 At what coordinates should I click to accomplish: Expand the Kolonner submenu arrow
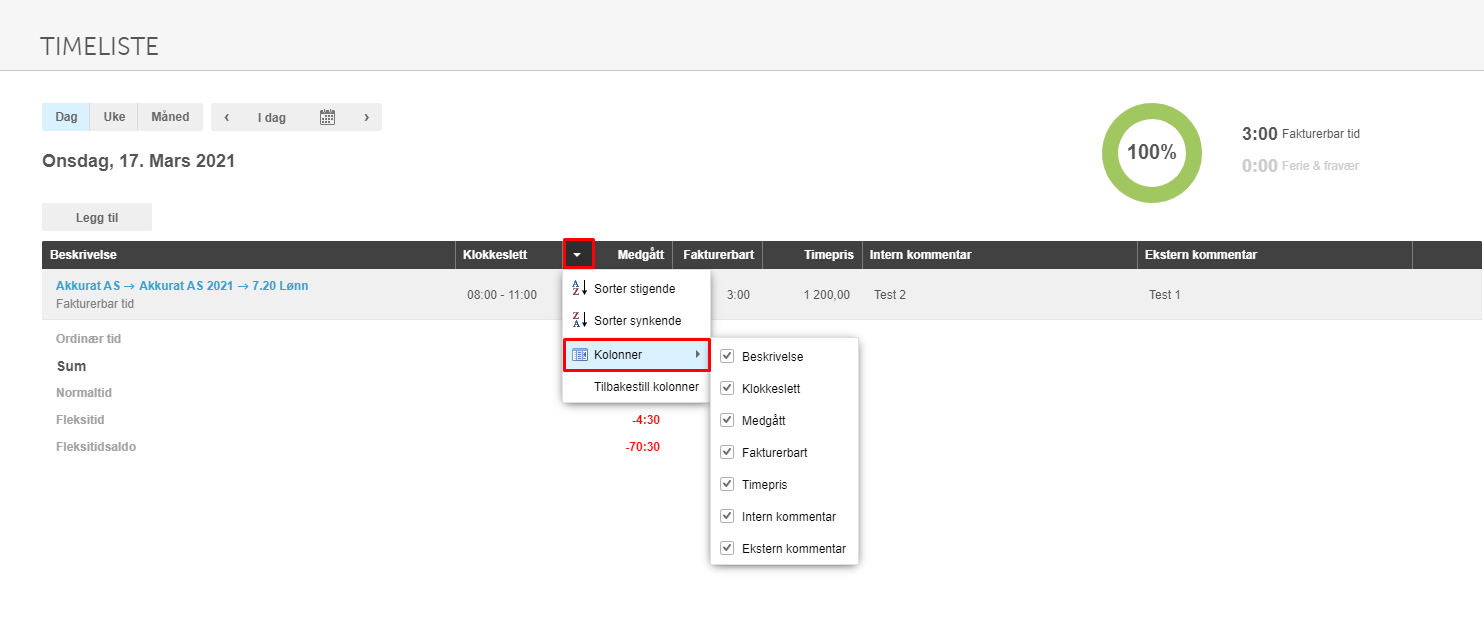(x=697, y=354)
